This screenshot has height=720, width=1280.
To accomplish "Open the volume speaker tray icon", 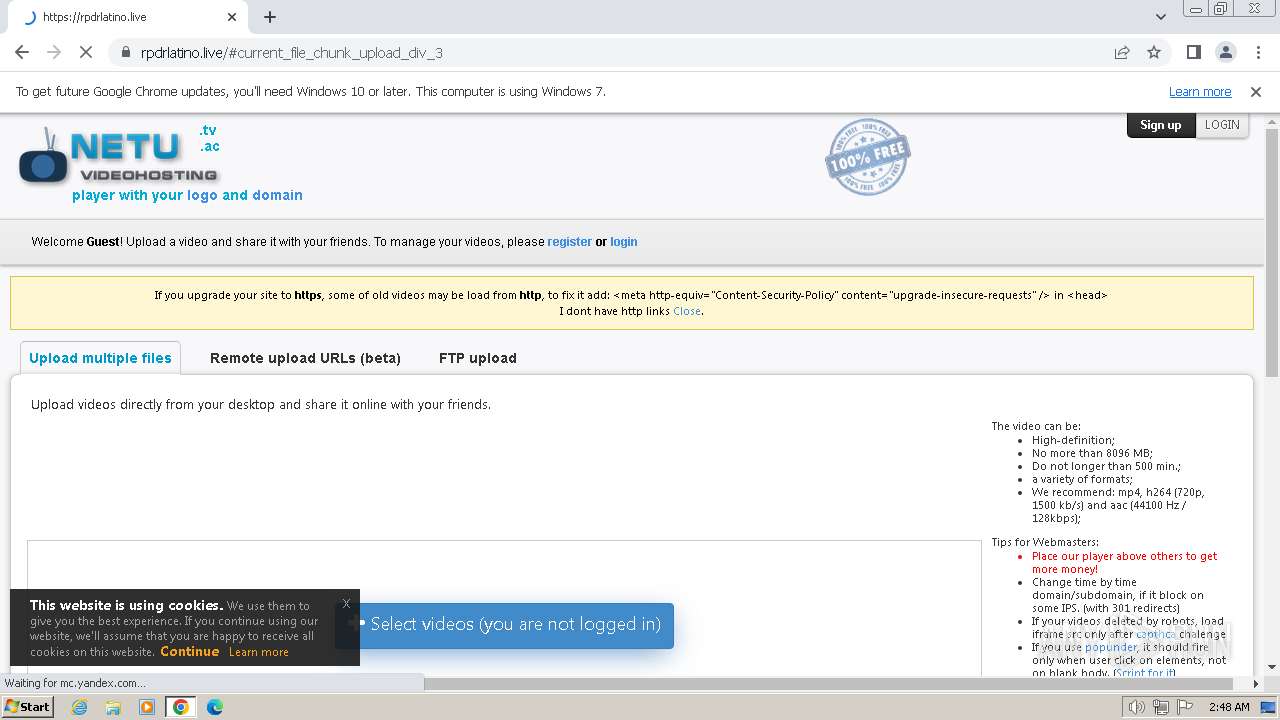I will (x=1137, y=707).
